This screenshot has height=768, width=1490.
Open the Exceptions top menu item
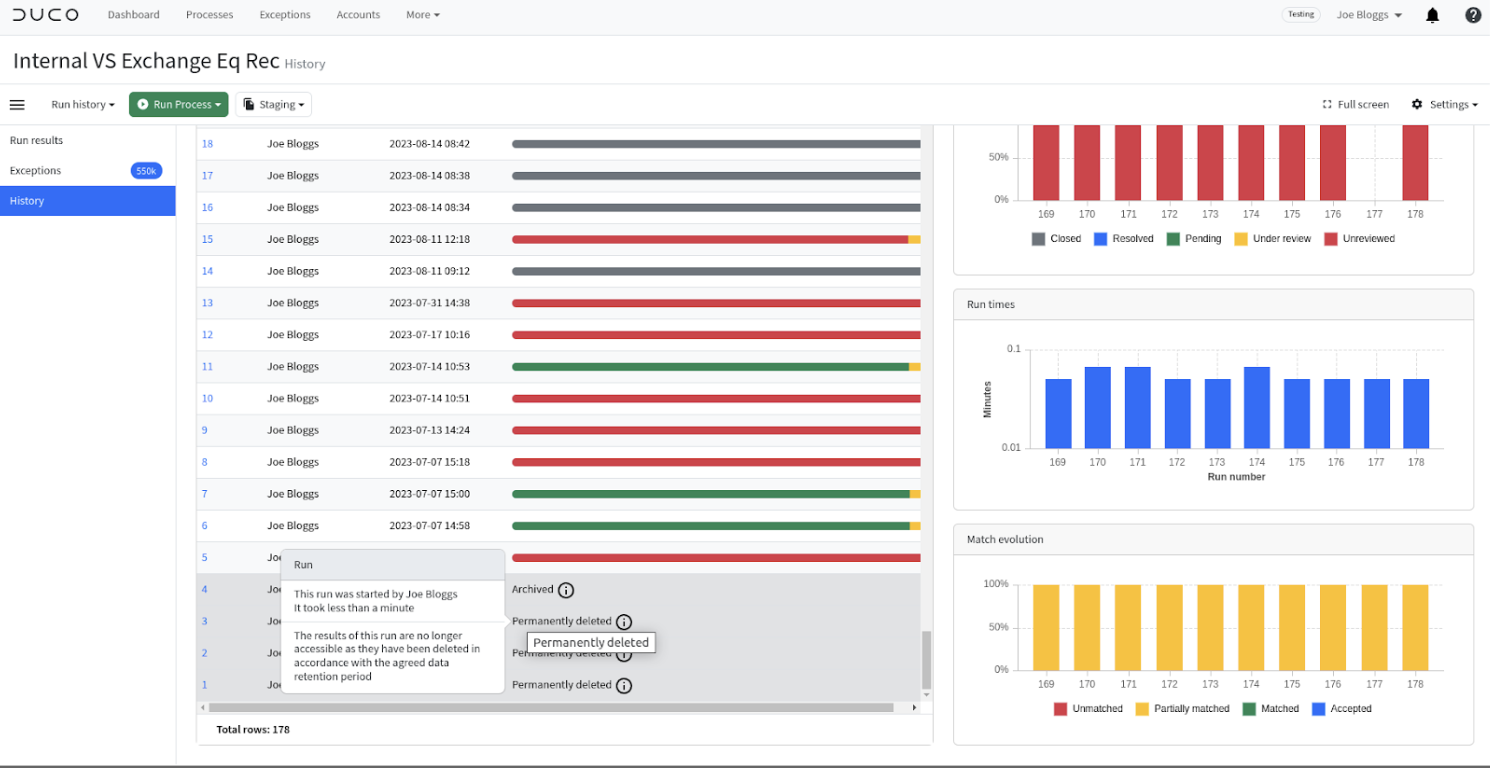click(285, 15)
